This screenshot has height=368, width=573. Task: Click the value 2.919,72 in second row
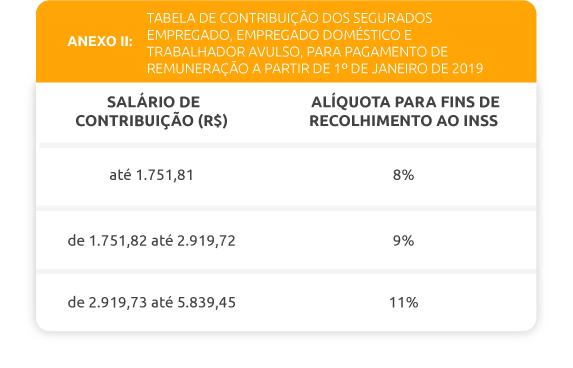point(206,240)
